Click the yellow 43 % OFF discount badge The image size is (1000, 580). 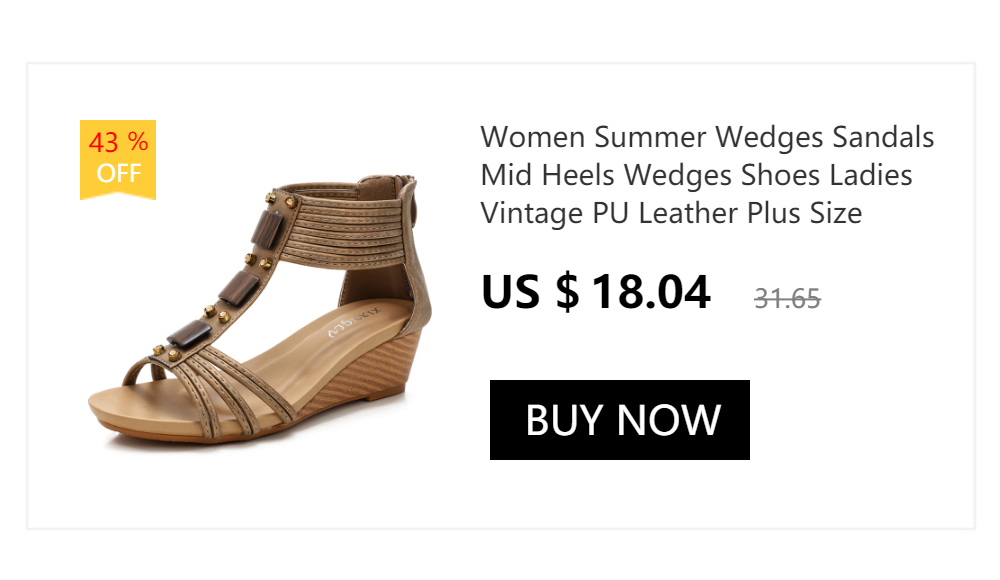(118, 160)
